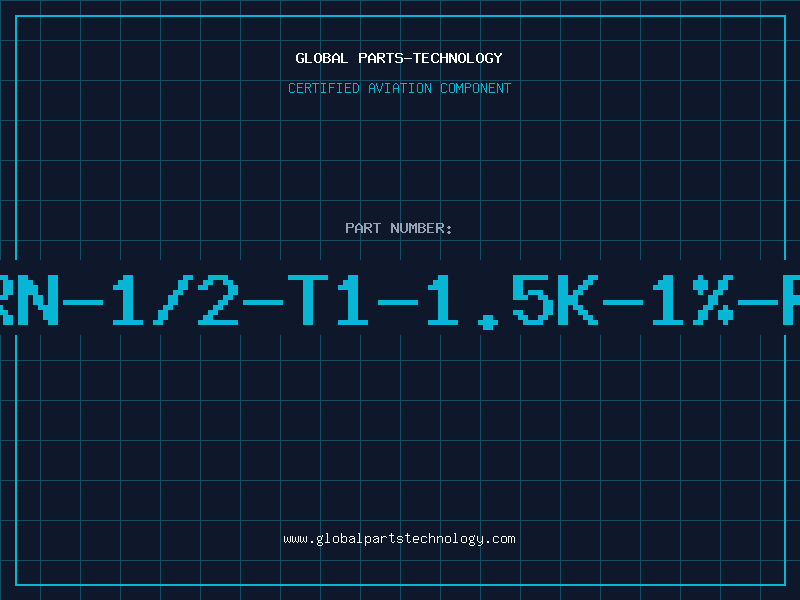This screenshot has width=800, height=600.
Task: Click the CERTIFIED AVIATION COMPONENT subtitle
Action: pyautogui.click(x=399, y=88)
